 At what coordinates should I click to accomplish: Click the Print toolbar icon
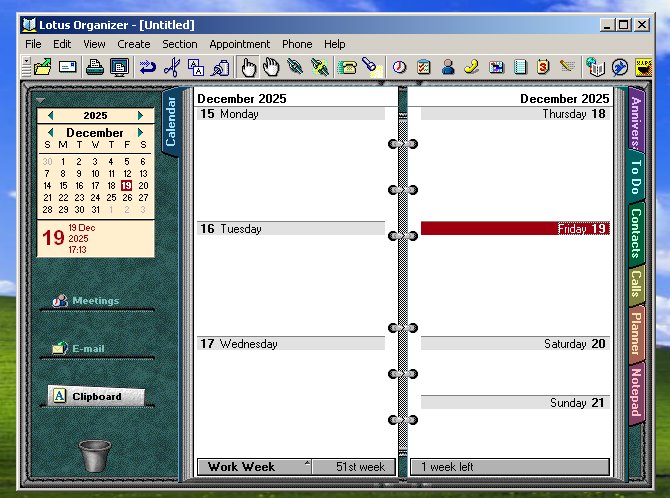pos(94,68)
